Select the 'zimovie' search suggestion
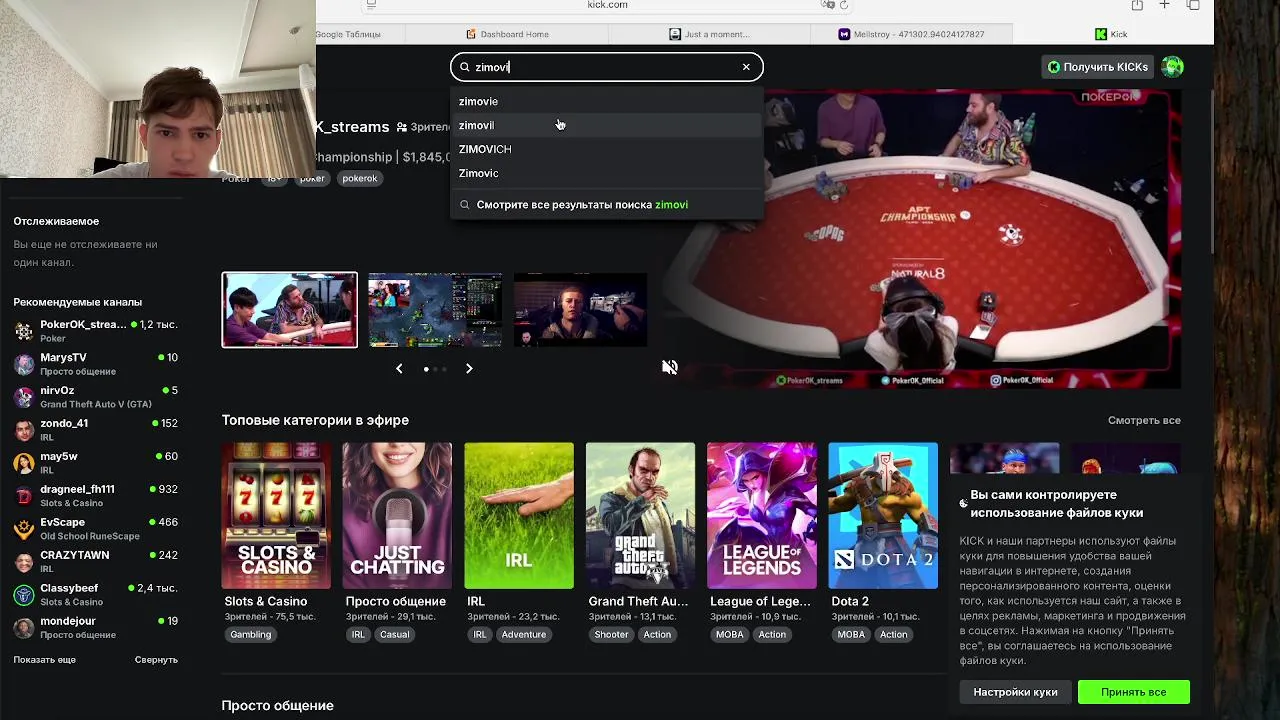Viewport: 1280px width, 720px height. click(x=606, y=101)
